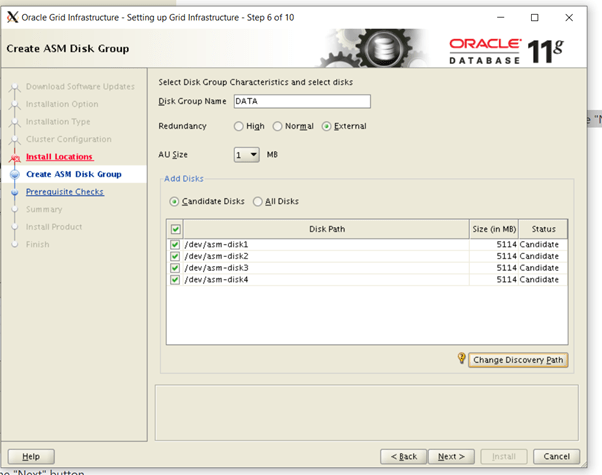Screen dimensions: 602x475
Task: Toggle the select-all disks header checkbox
Action: coord(175,228)
